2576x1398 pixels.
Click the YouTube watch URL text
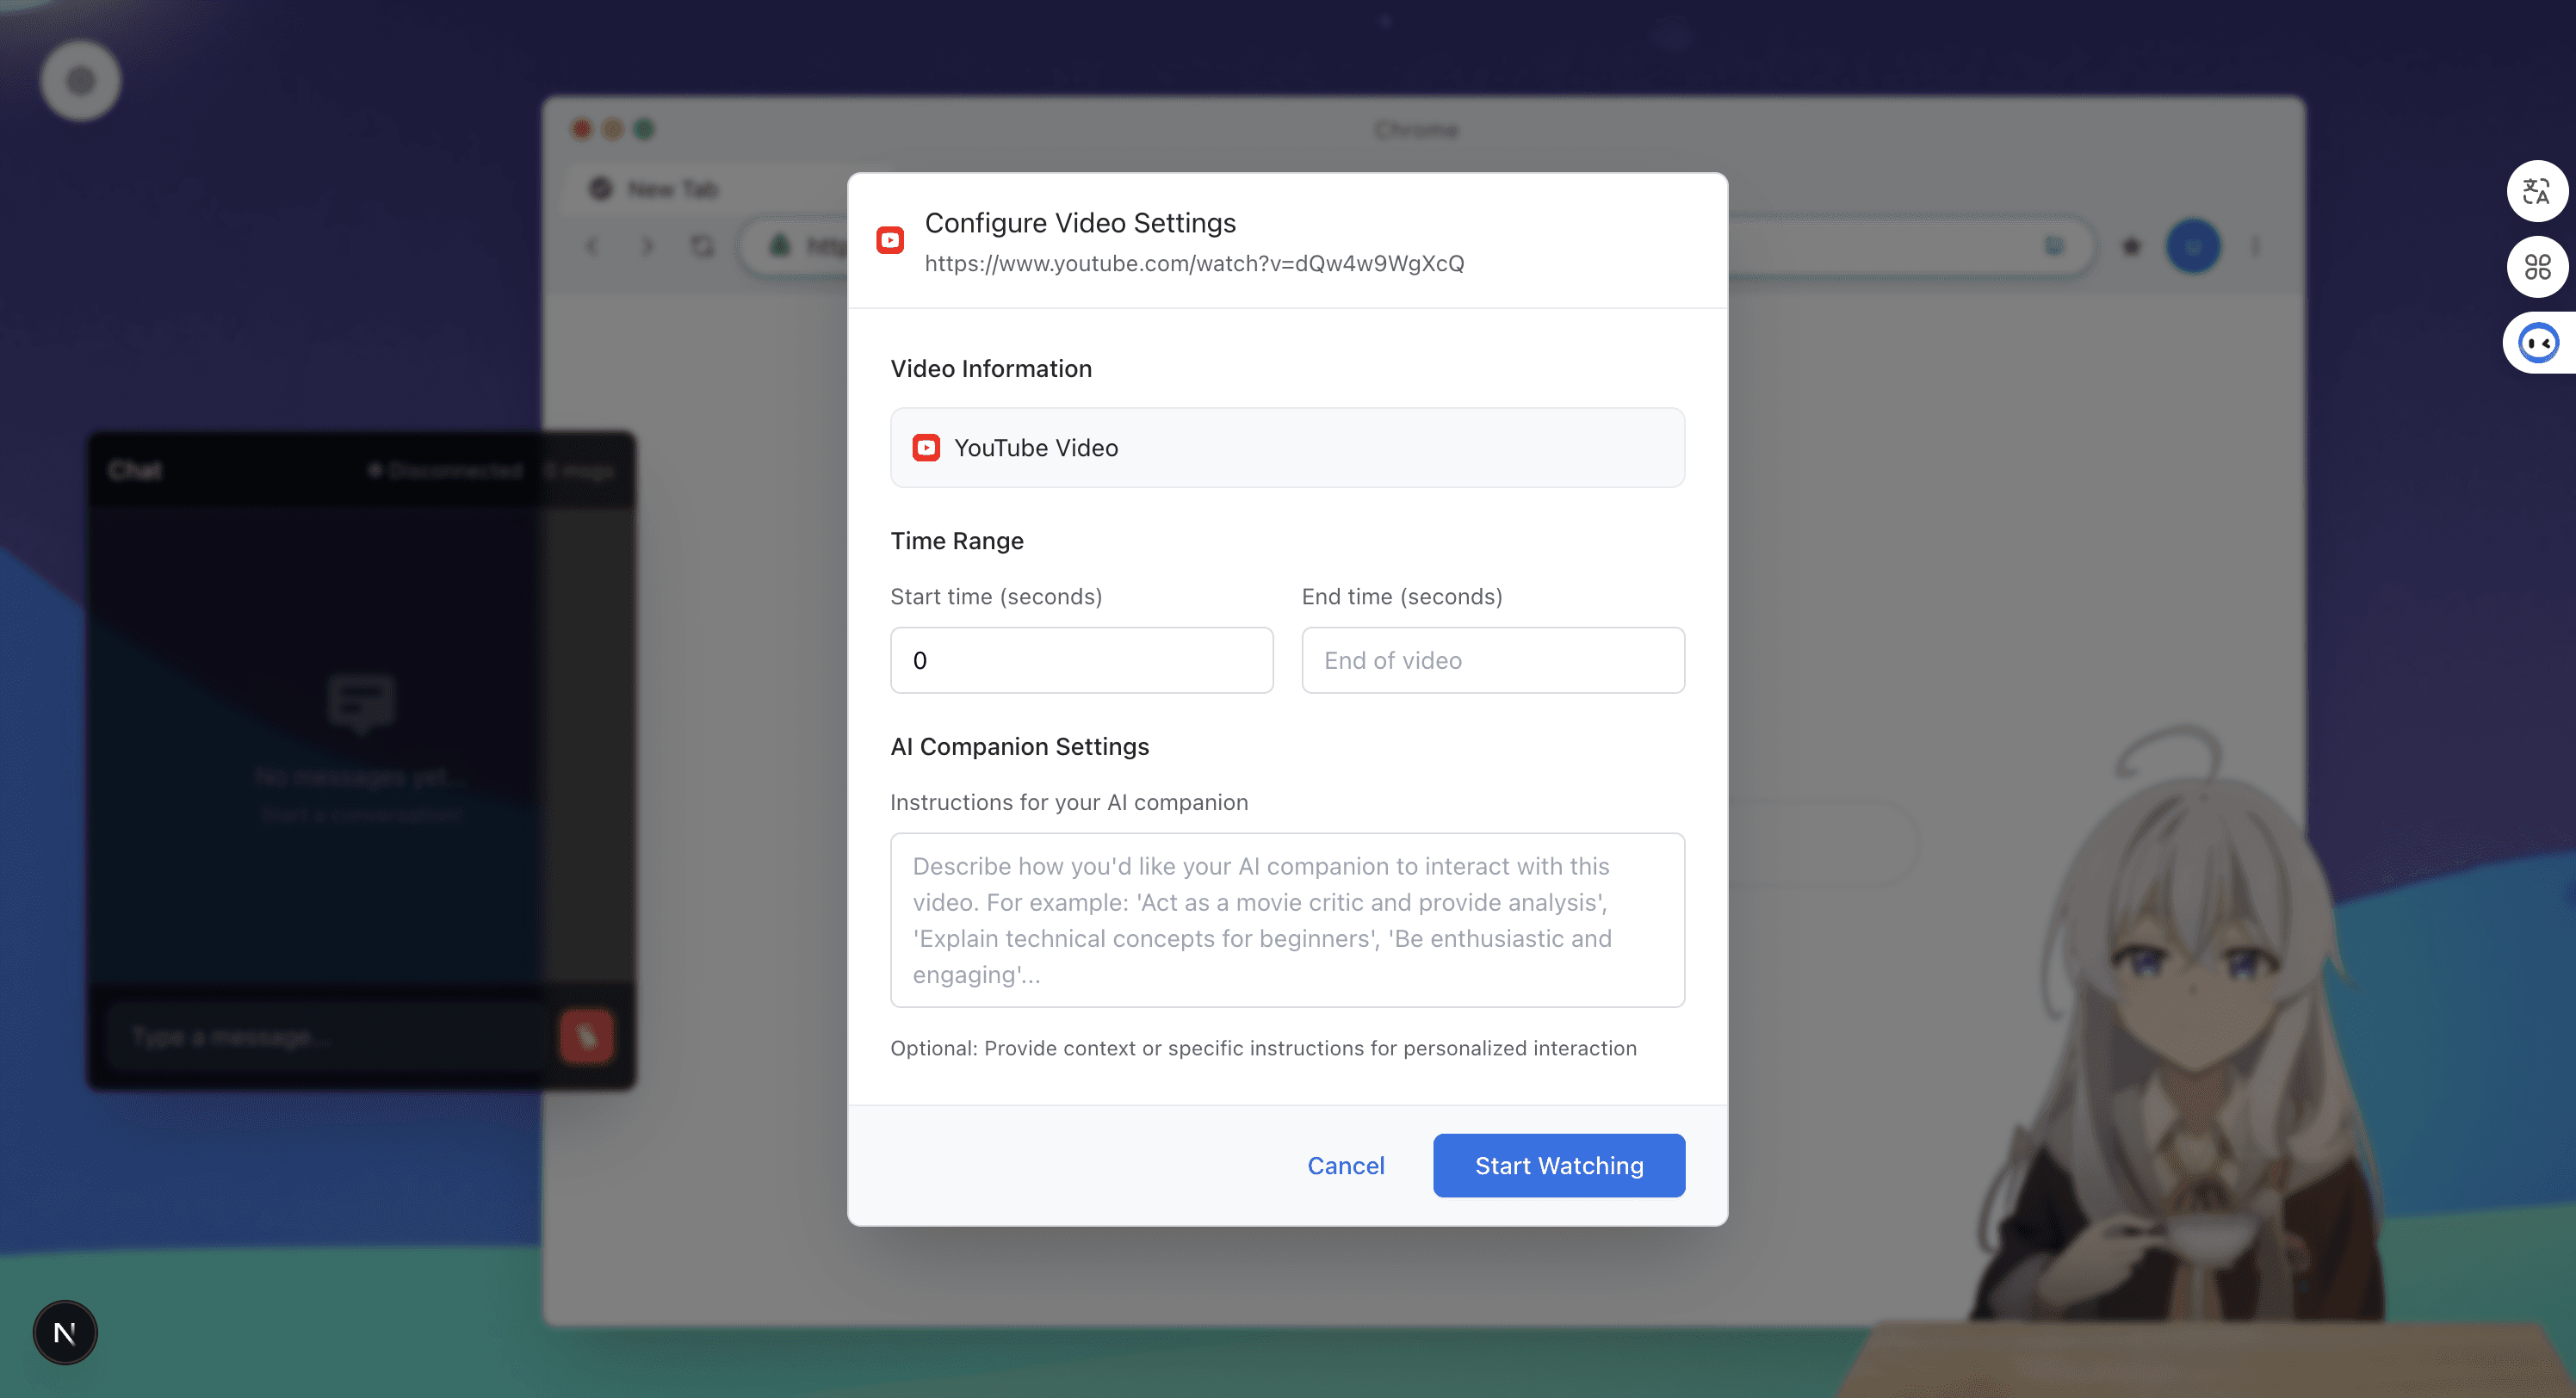point(1194,263)
